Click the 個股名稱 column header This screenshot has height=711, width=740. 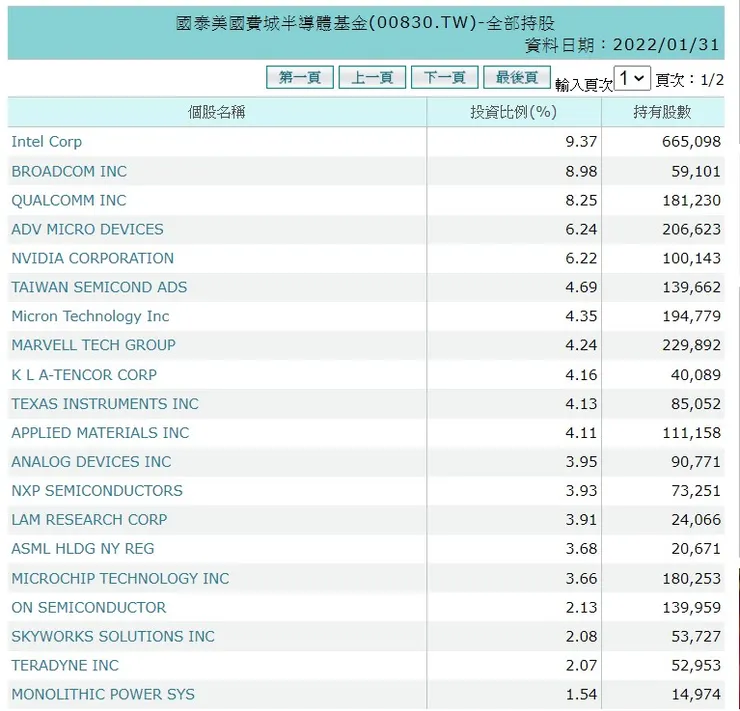pos(217,112)
